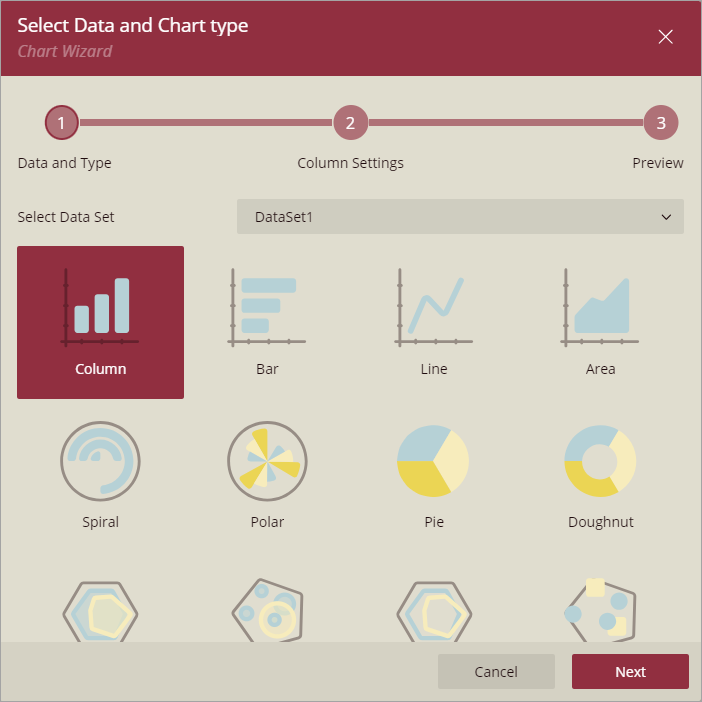The width and height of the screenshot is (702, 702).
Task: Pick the Line chart type
Action: click(434, 322)
